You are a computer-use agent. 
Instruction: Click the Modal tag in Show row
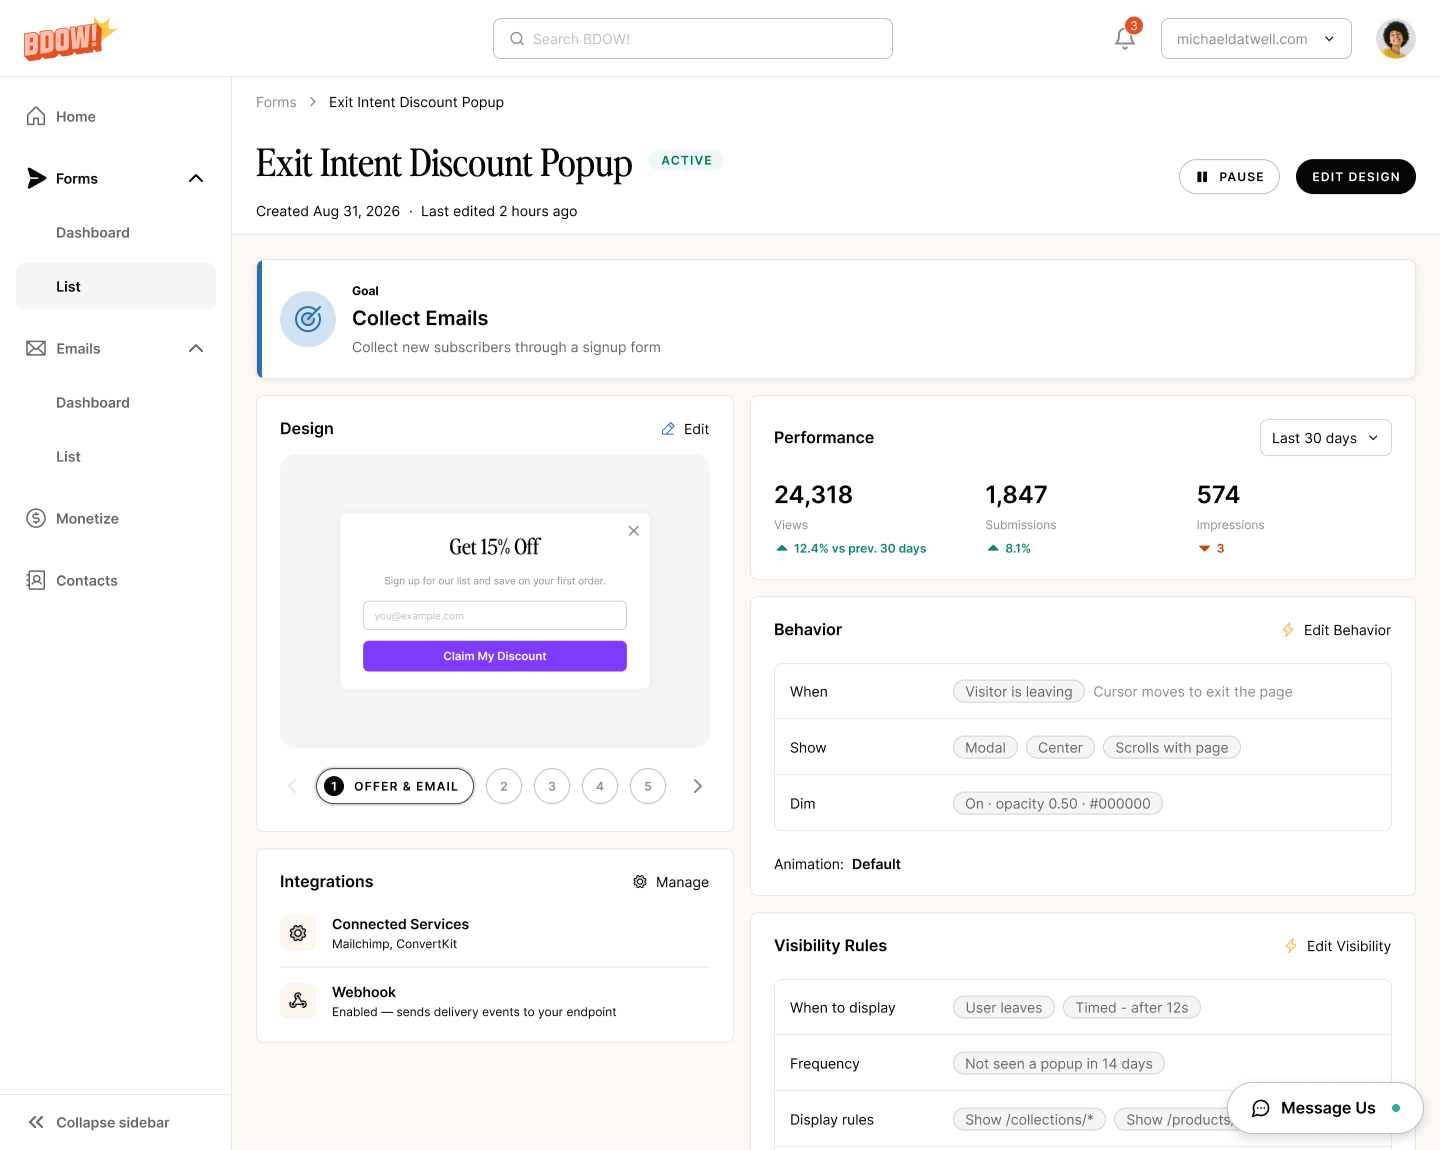point(985,747)
